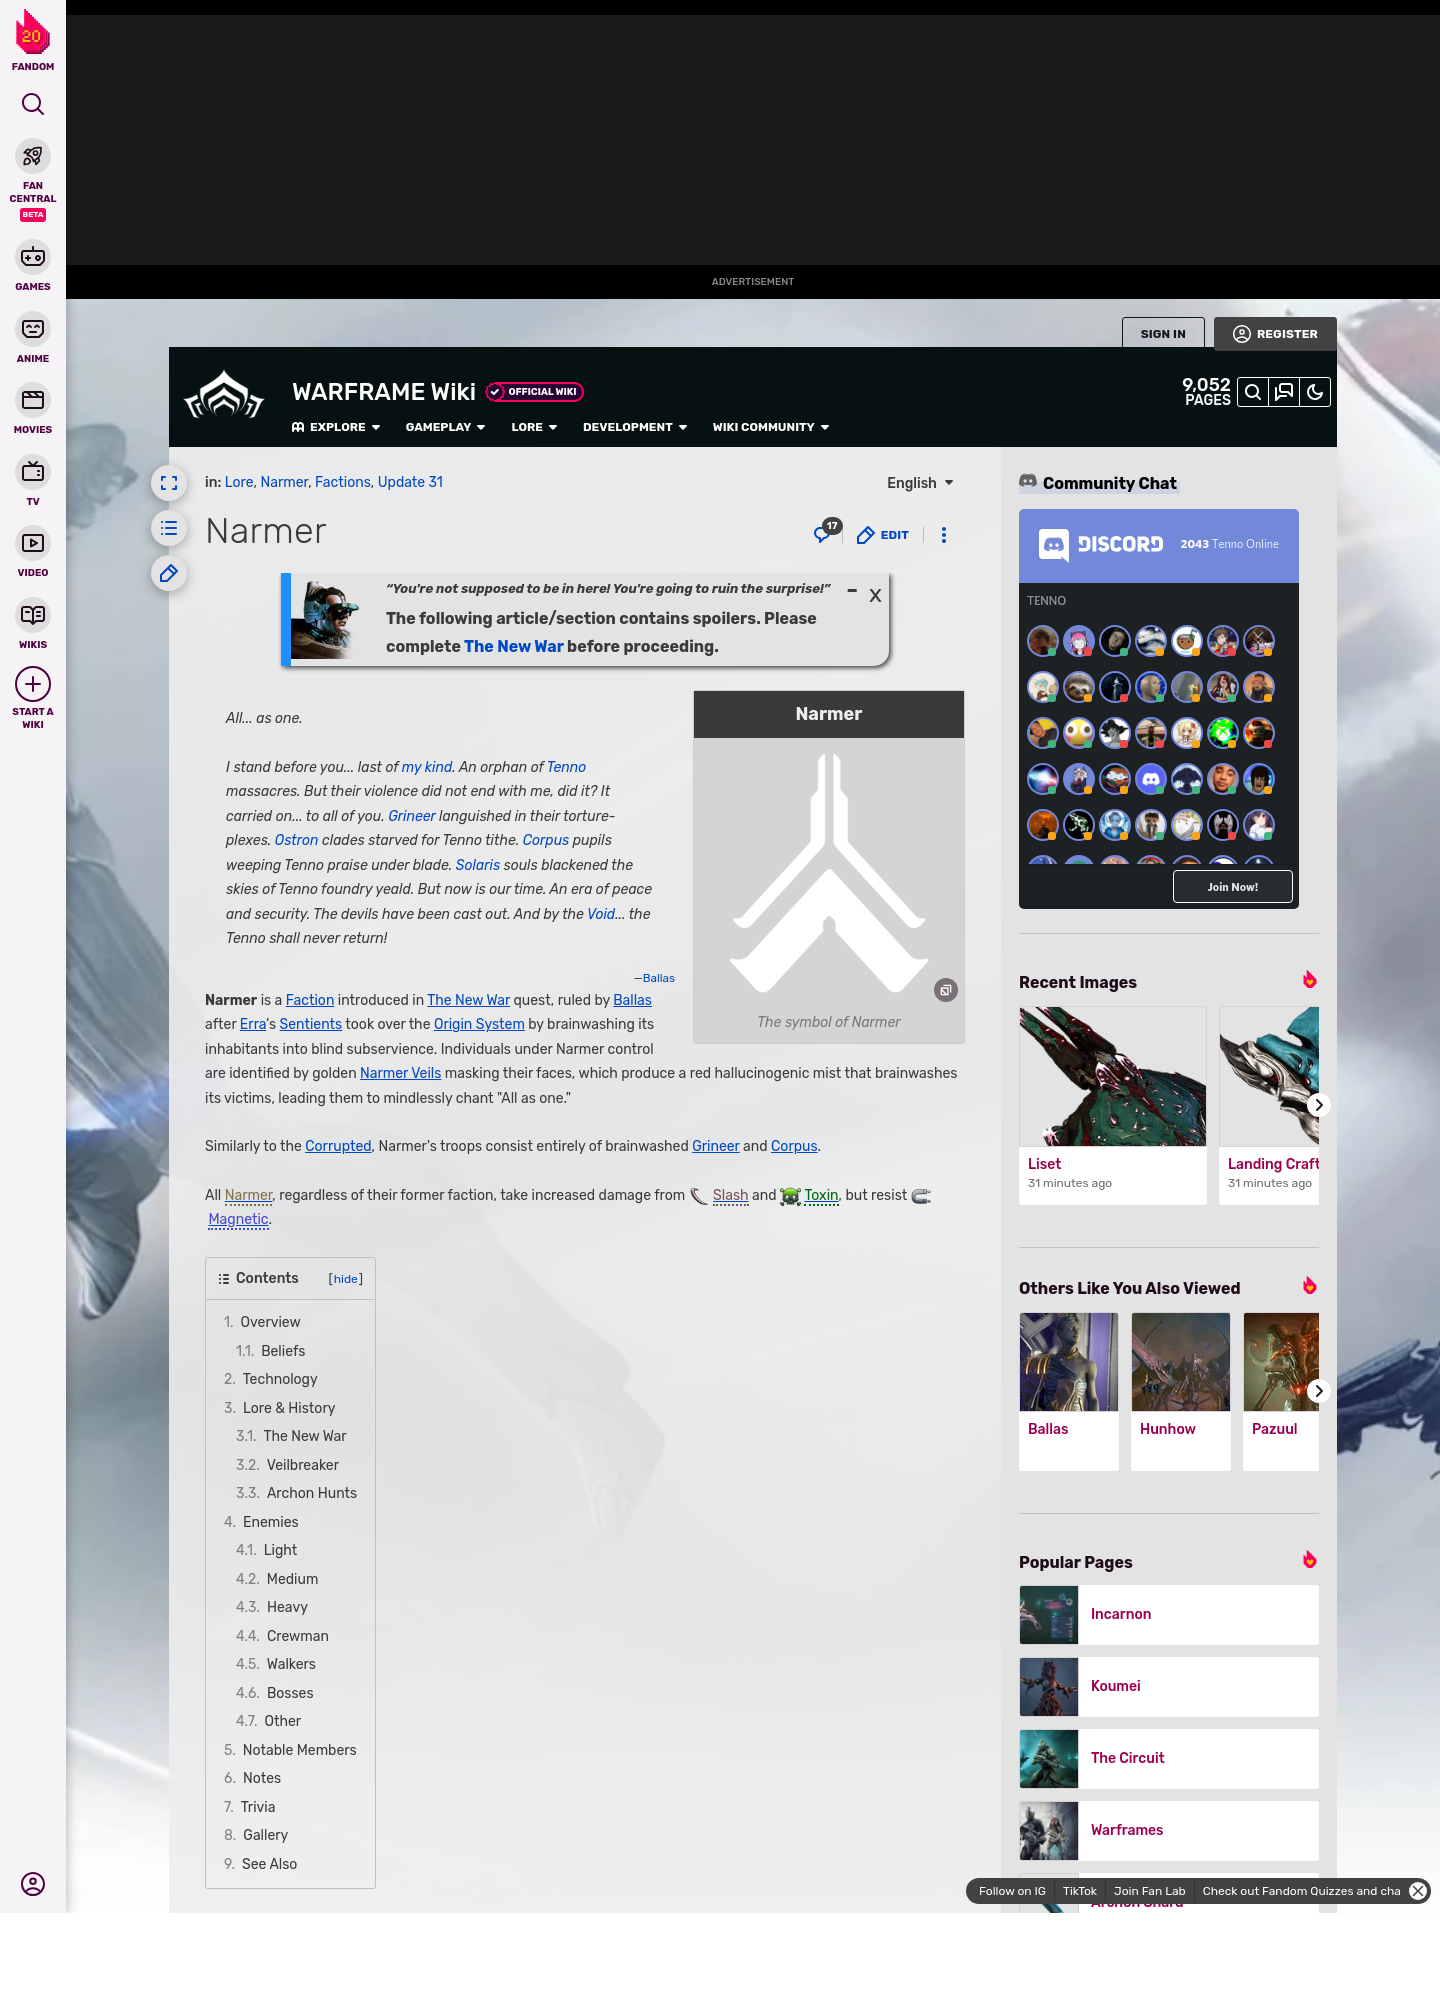Viewport: 1440px width, 2000px height.
Task: Expand the Development menu
Action: 635,427
